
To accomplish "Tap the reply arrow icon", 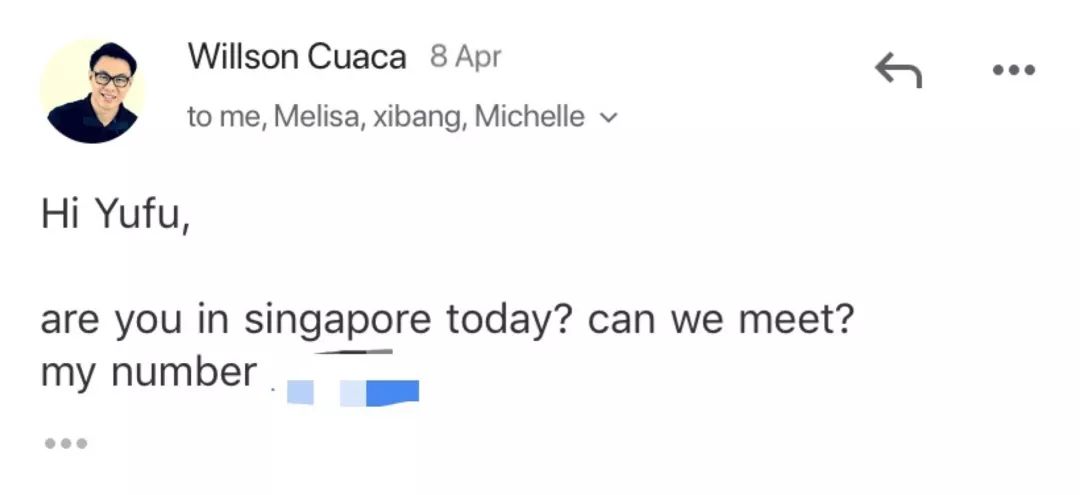I will coord(898,70).
